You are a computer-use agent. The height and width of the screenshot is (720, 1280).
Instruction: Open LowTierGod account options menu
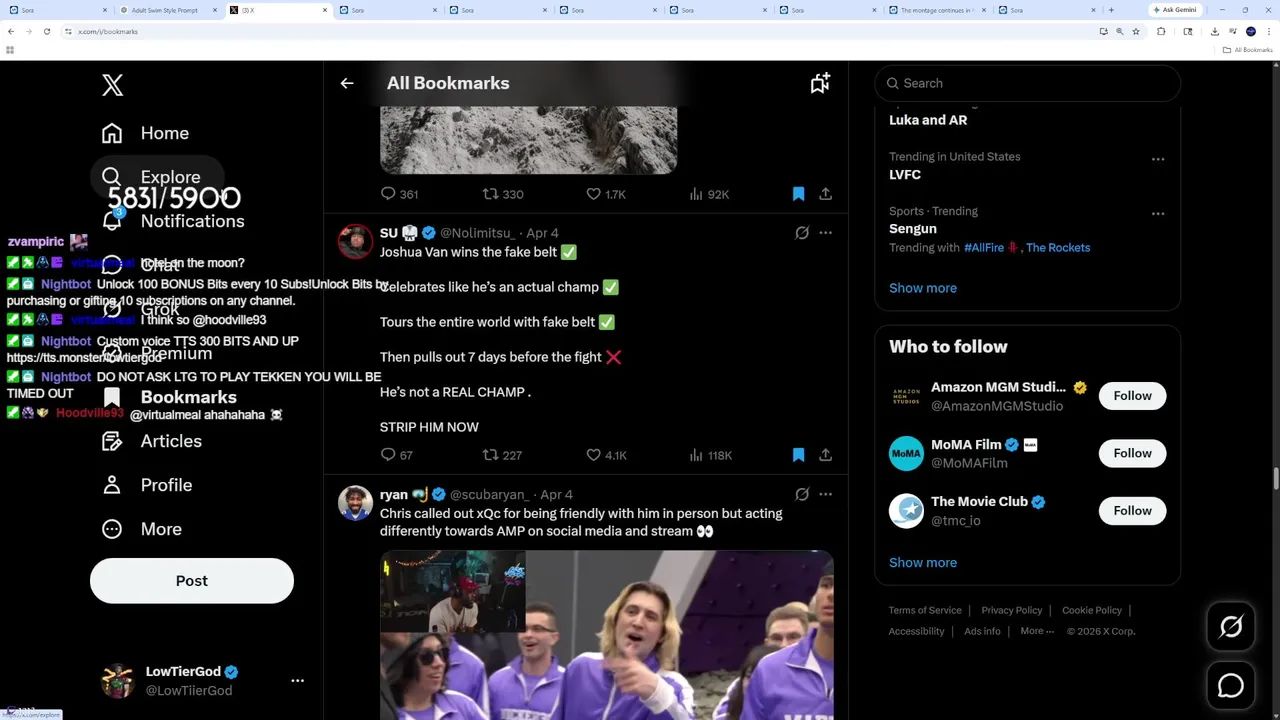(x=297, y=680)
